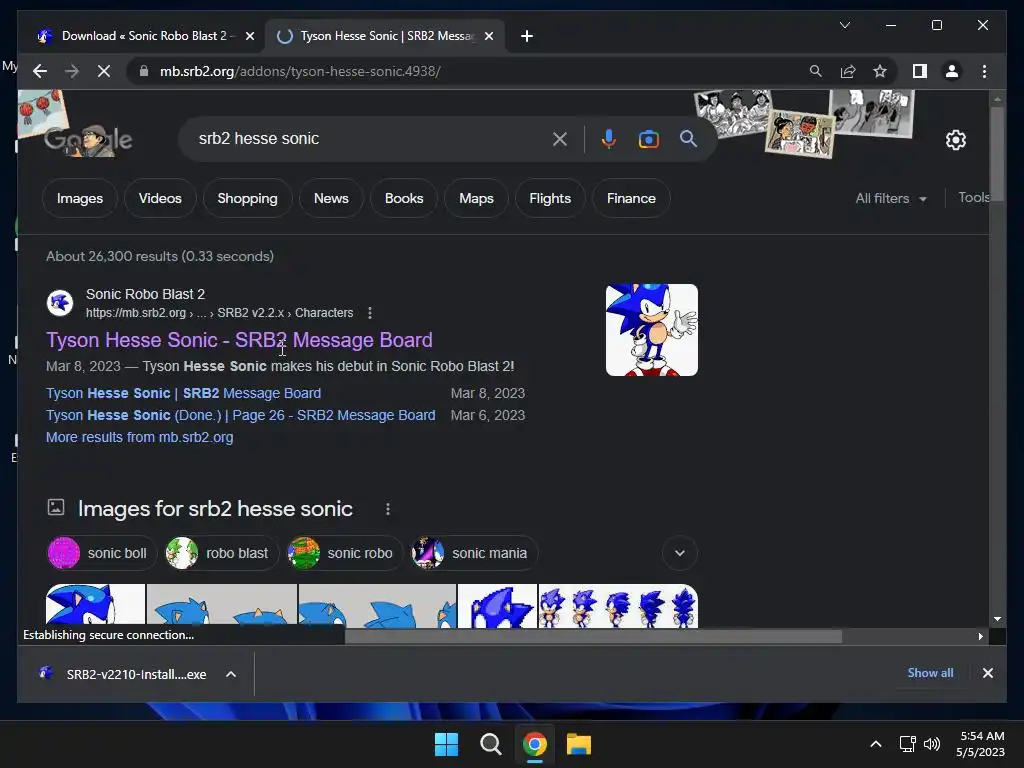View site info via the lock icon

(x=144, y=71)
